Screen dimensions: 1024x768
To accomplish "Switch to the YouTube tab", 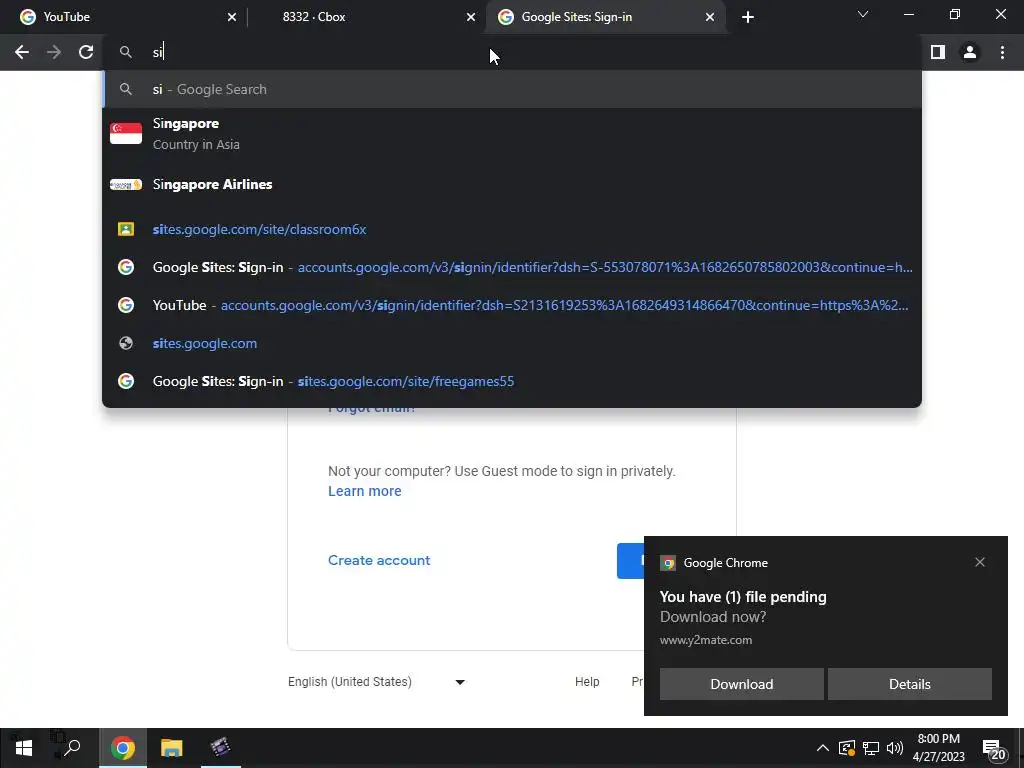I will [x=124, y=17].
